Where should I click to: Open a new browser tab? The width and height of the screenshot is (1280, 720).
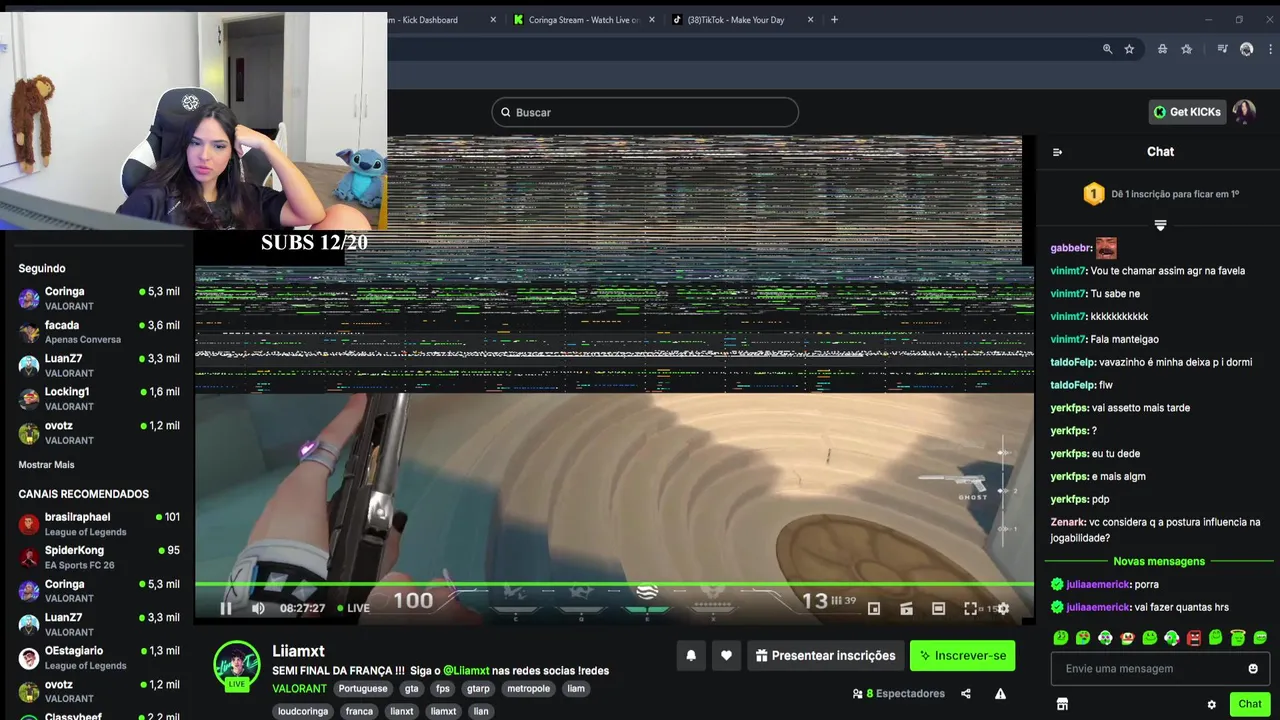pyautogui.click(x=834, y=20)
